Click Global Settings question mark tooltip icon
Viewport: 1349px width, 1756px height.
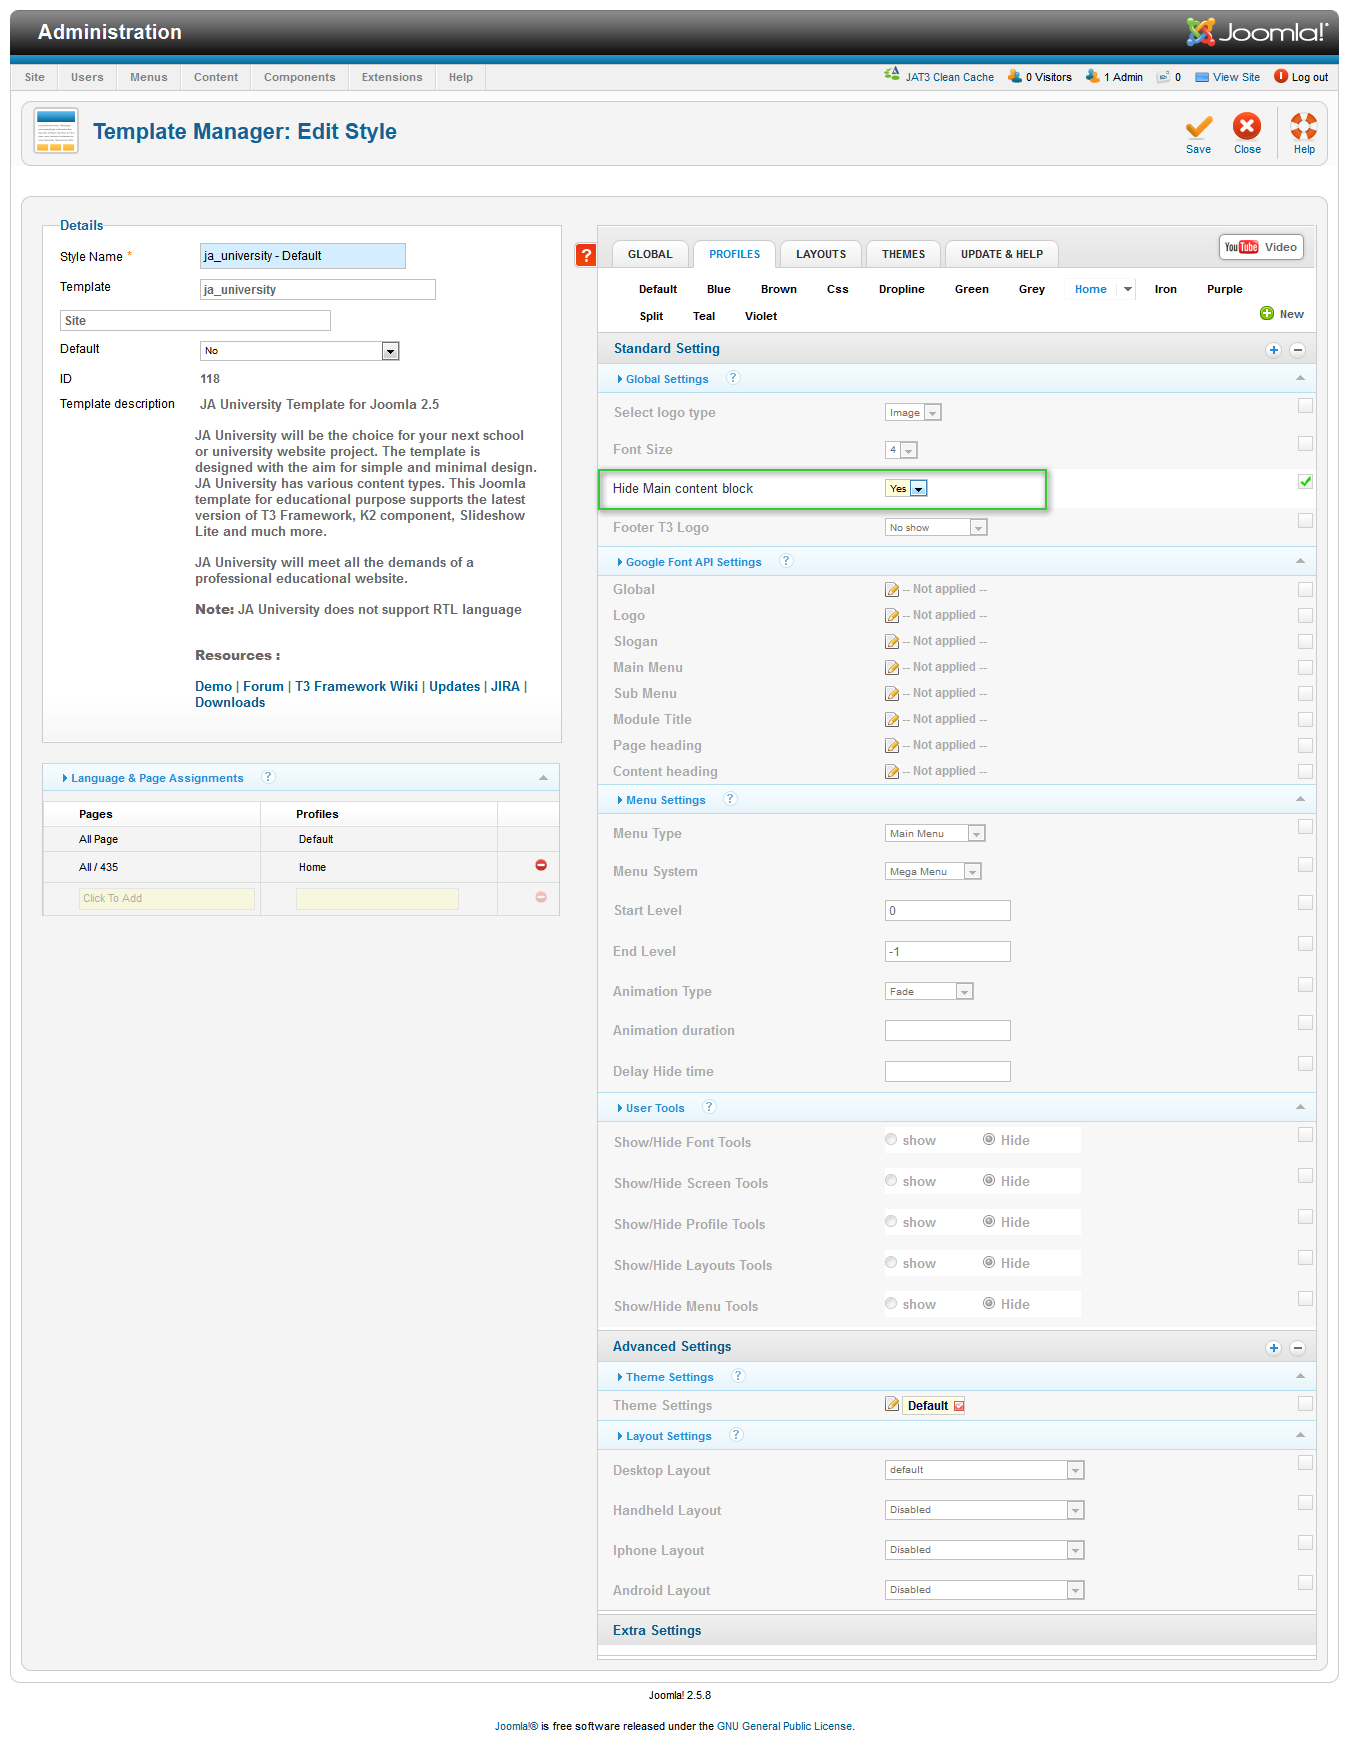click(x=733, y=378)
